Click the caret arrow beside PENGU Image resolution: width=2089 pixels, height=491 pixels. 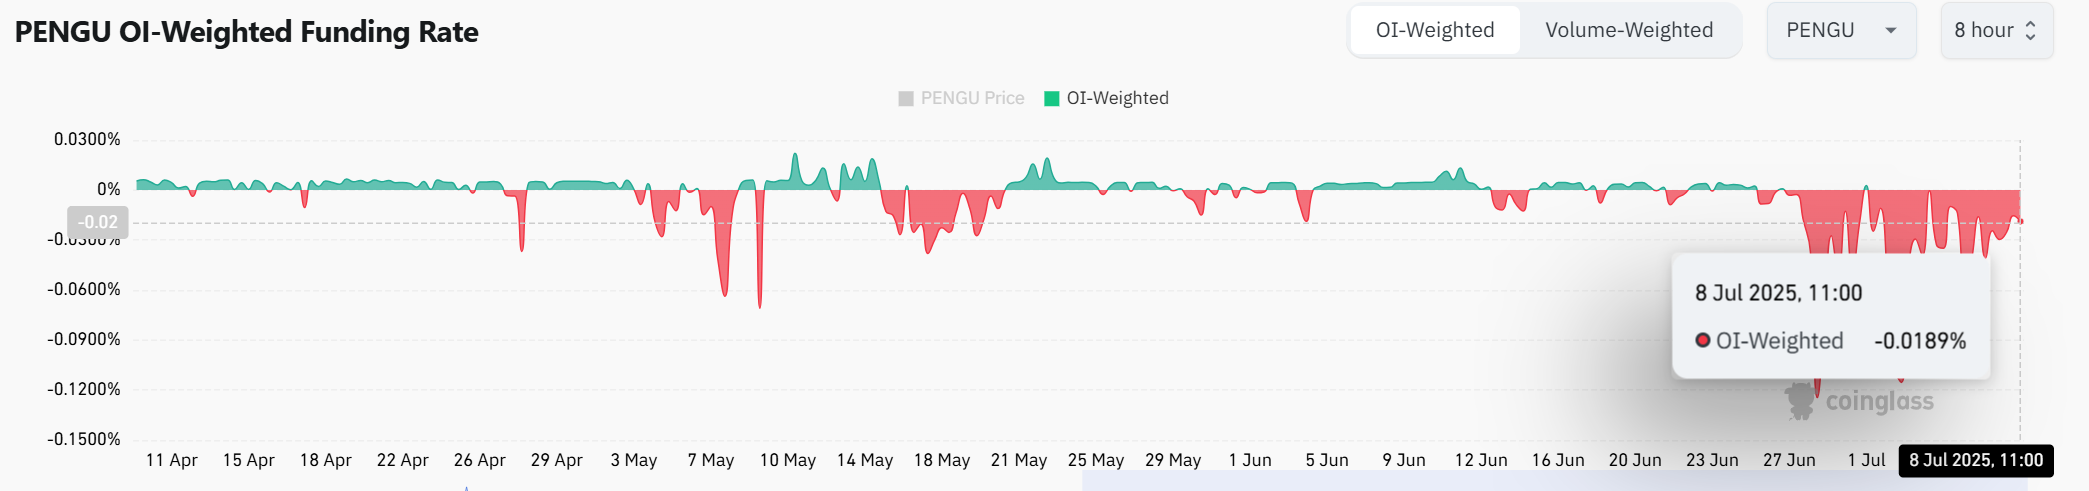pos(1891,30)
